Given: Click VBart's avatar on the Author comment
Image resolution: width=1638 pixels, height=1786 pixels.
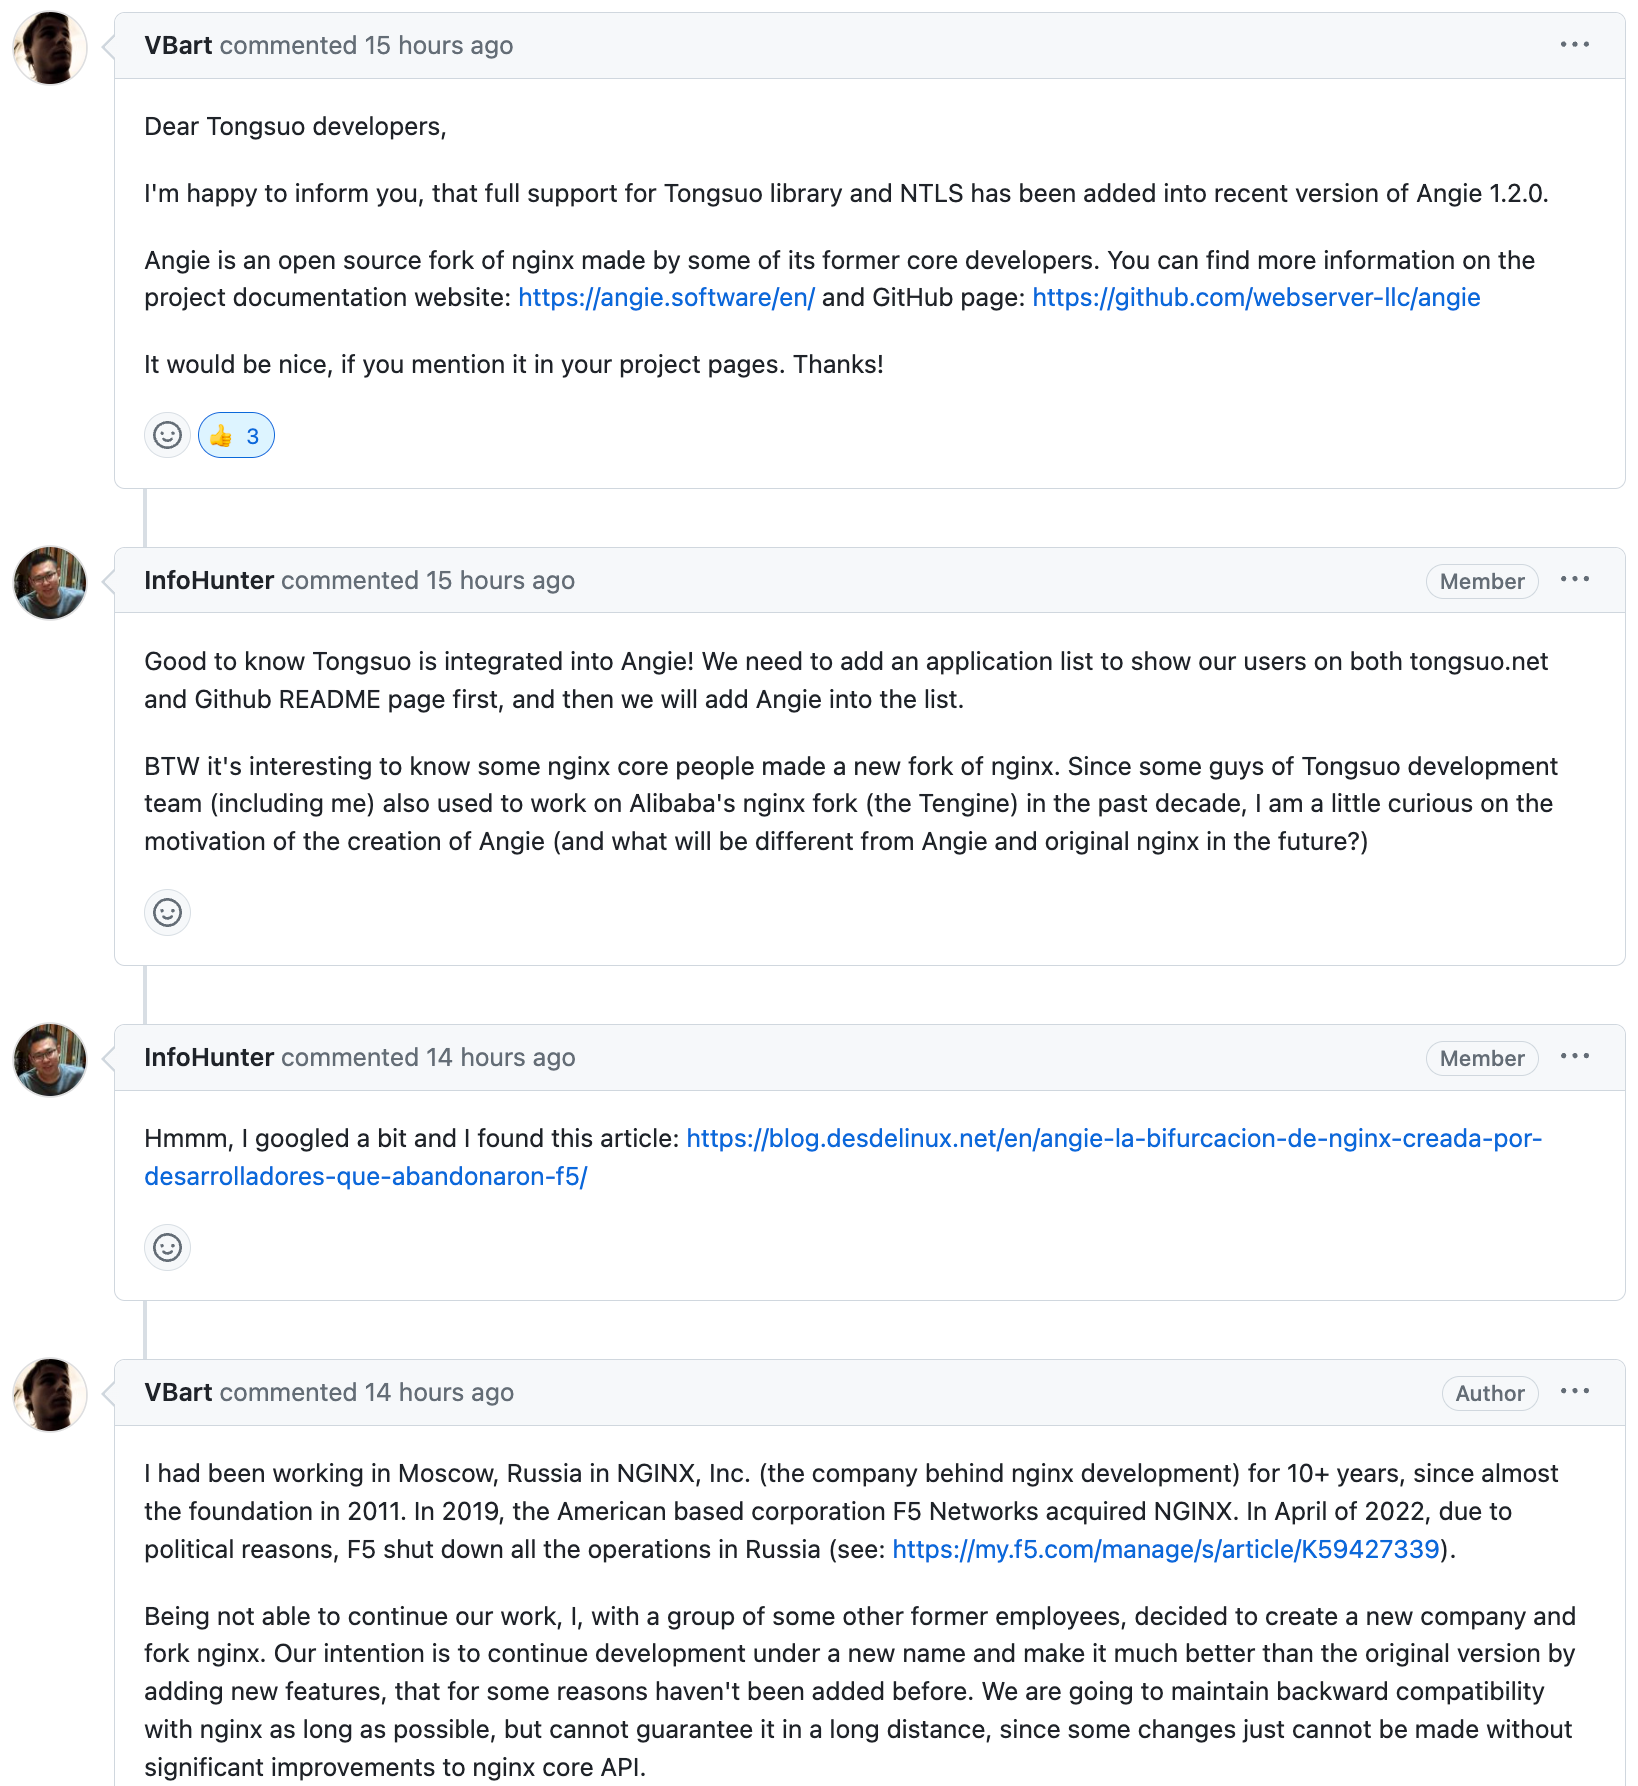Looking at the screenshot, I should (x=50, y=1395).
